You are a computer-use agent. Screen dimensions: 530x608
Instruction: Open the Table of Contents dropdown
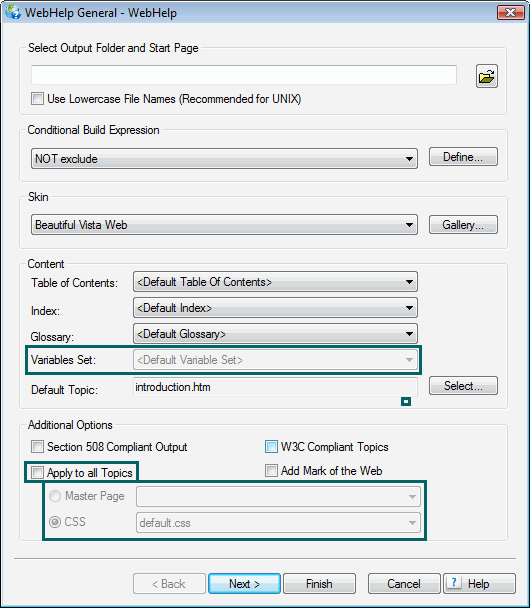pyautogui.click(x=275, y=282)
